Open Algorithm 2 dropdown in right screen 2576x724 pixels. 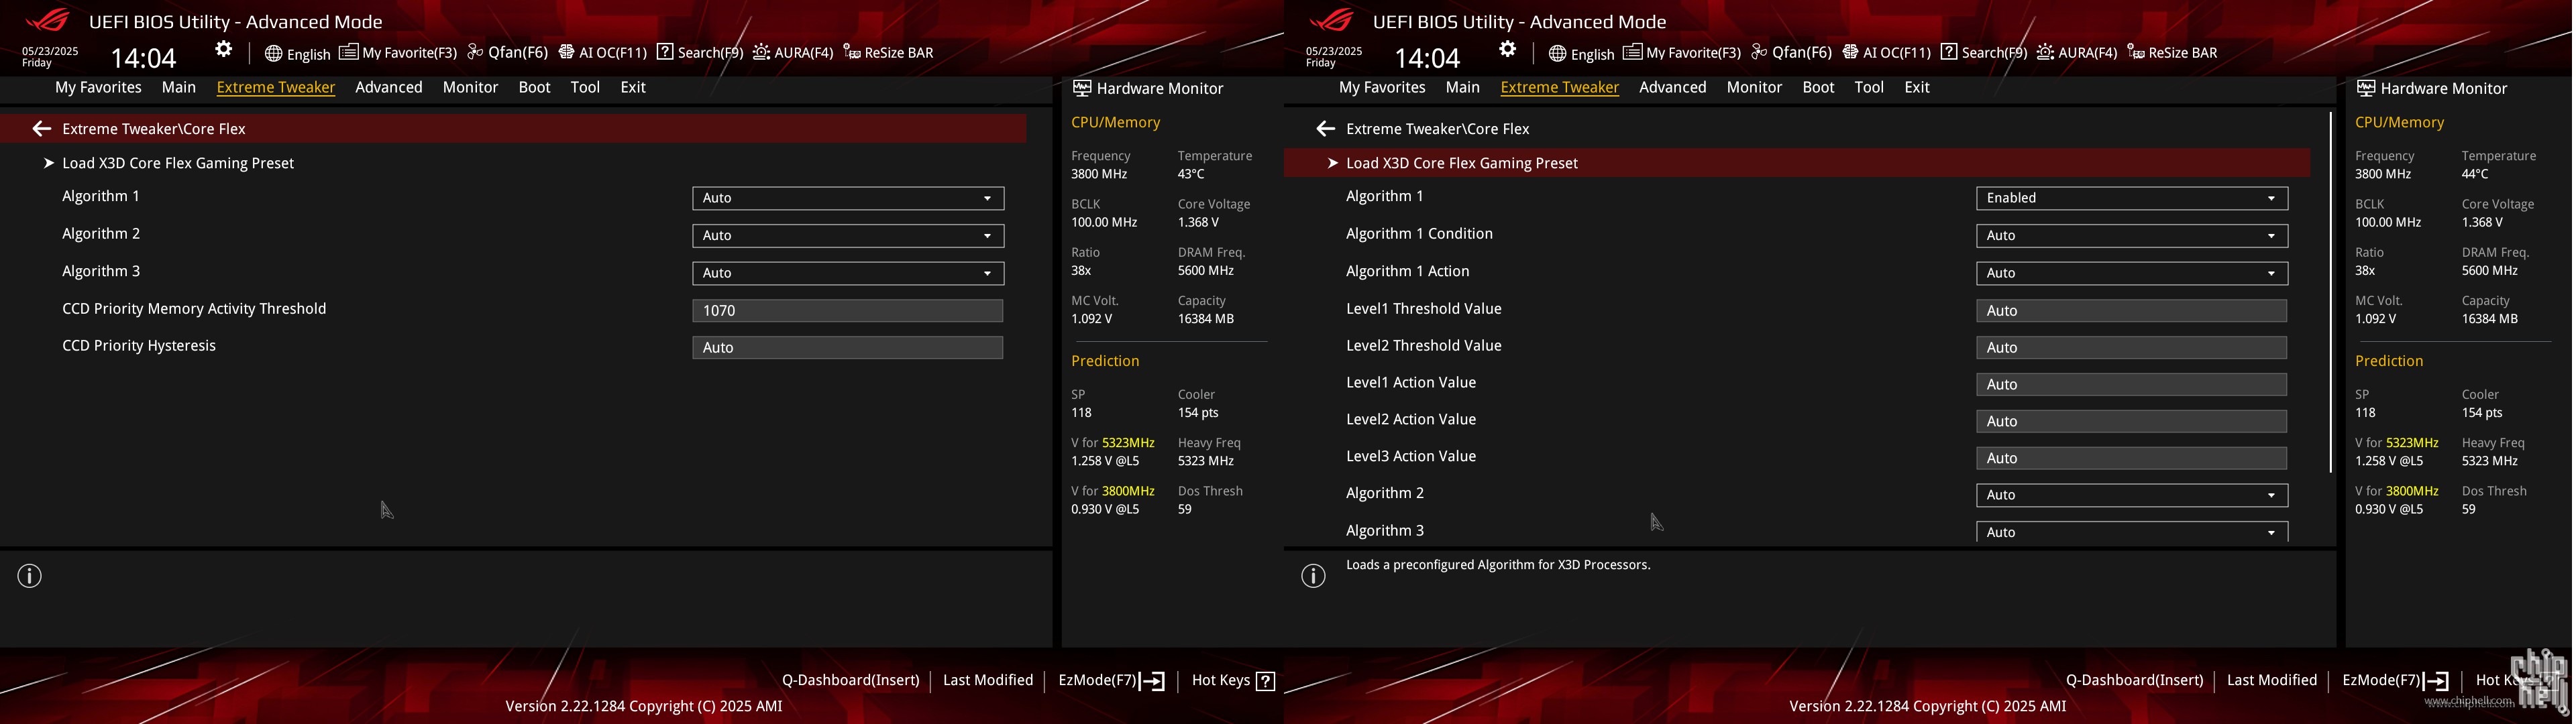click(2132, 495)
